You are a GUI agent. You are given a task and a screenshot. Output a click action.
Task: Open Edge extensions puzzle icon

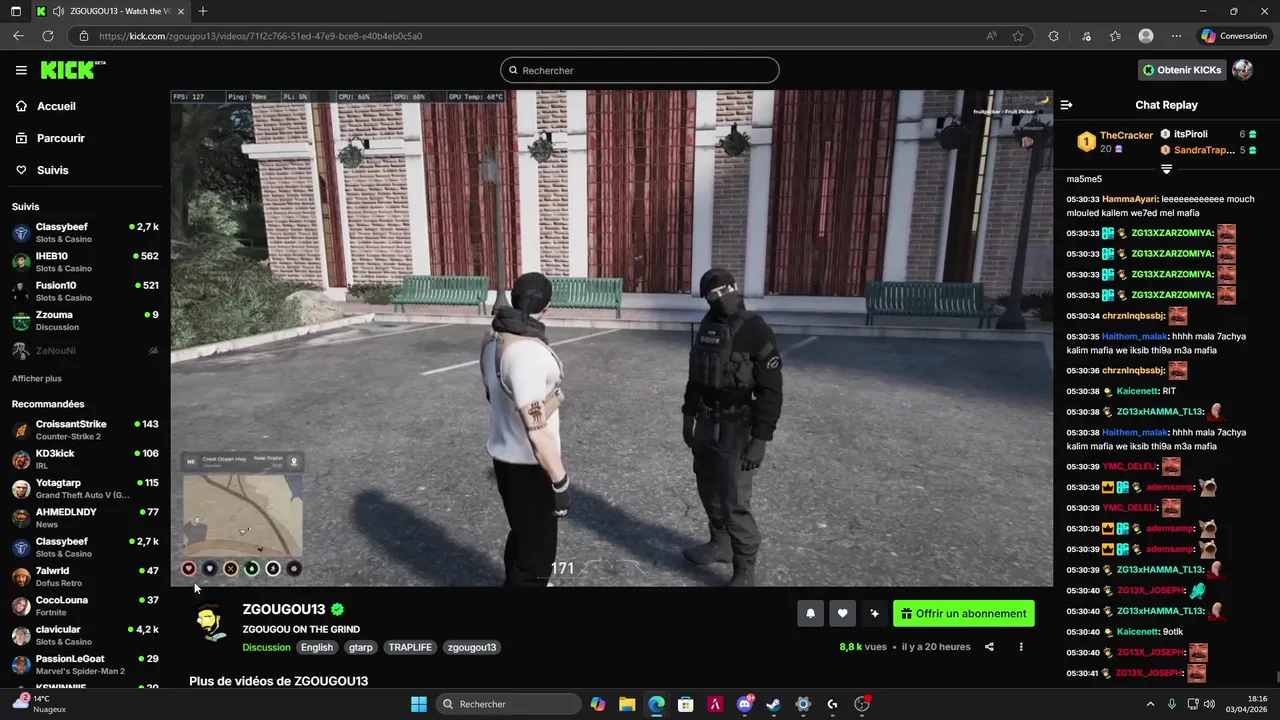(x=1053, y=36)
